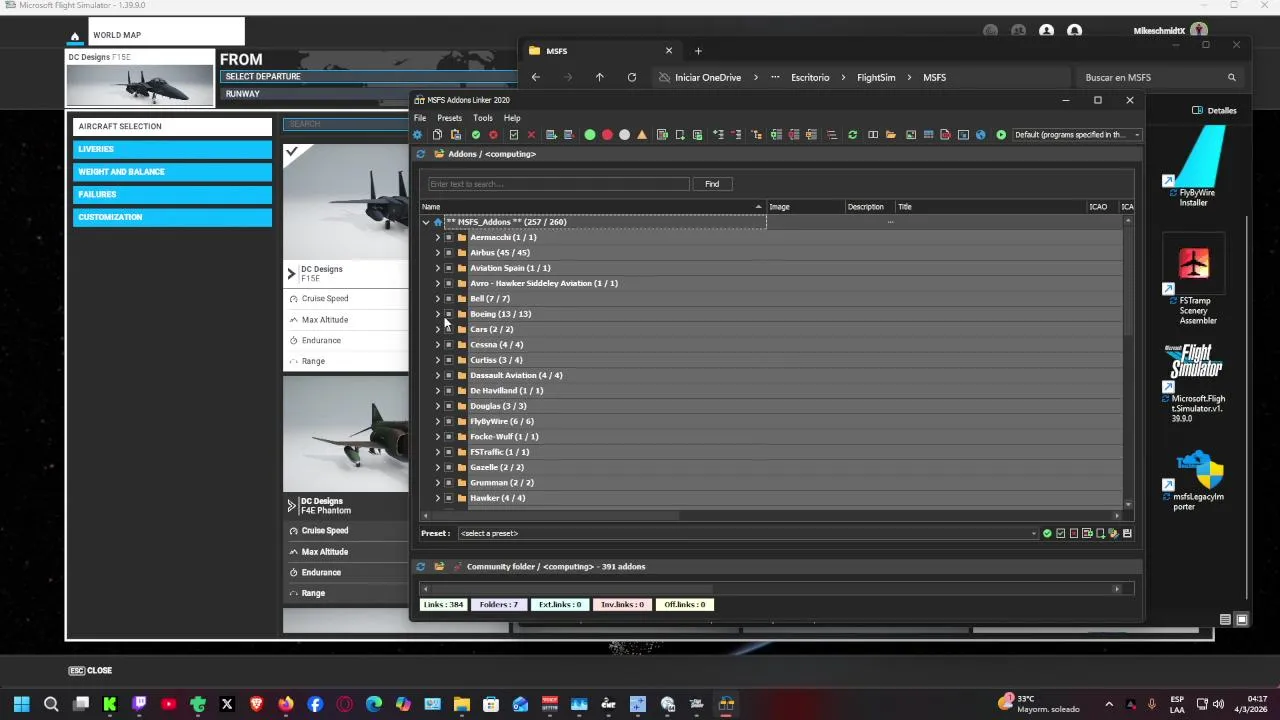Viewport: 1280px width, 720px height.
Task: Click the Twitch icon in taskbar
Action: coord(139,704)
